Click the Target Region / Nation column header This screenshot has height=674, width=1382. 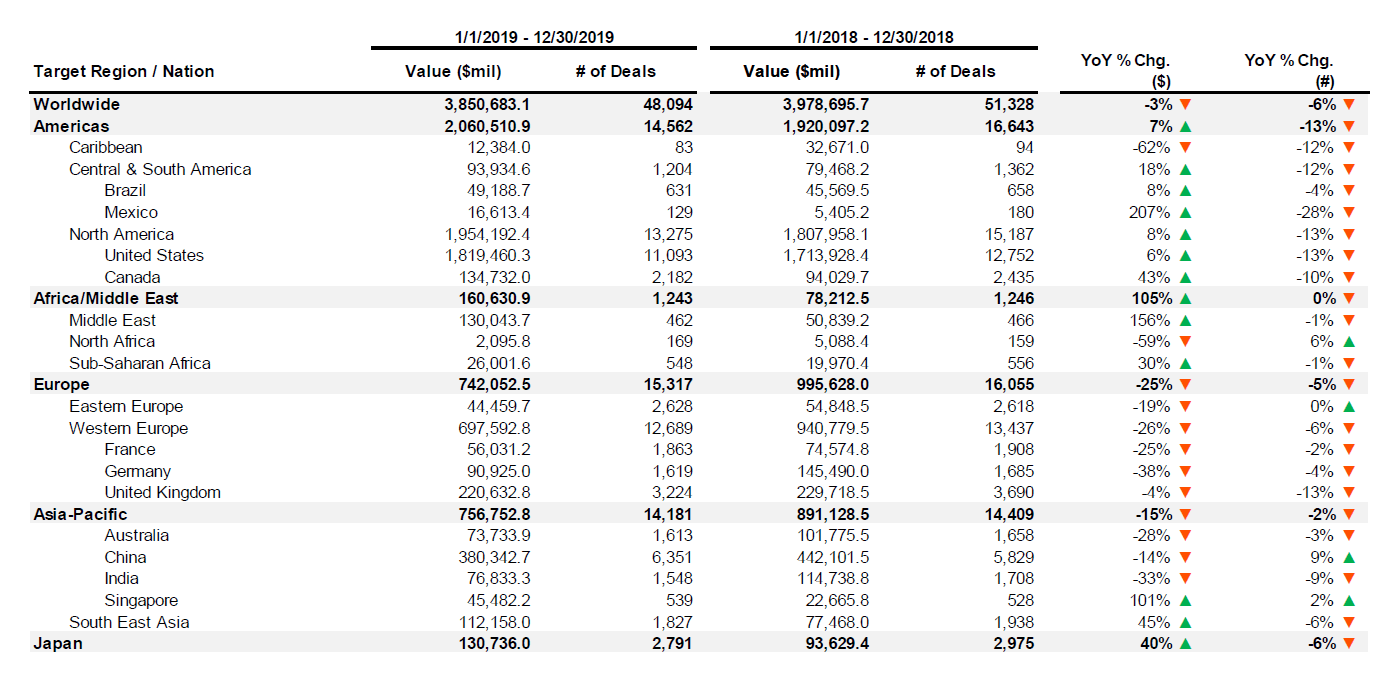click(124, 71)
